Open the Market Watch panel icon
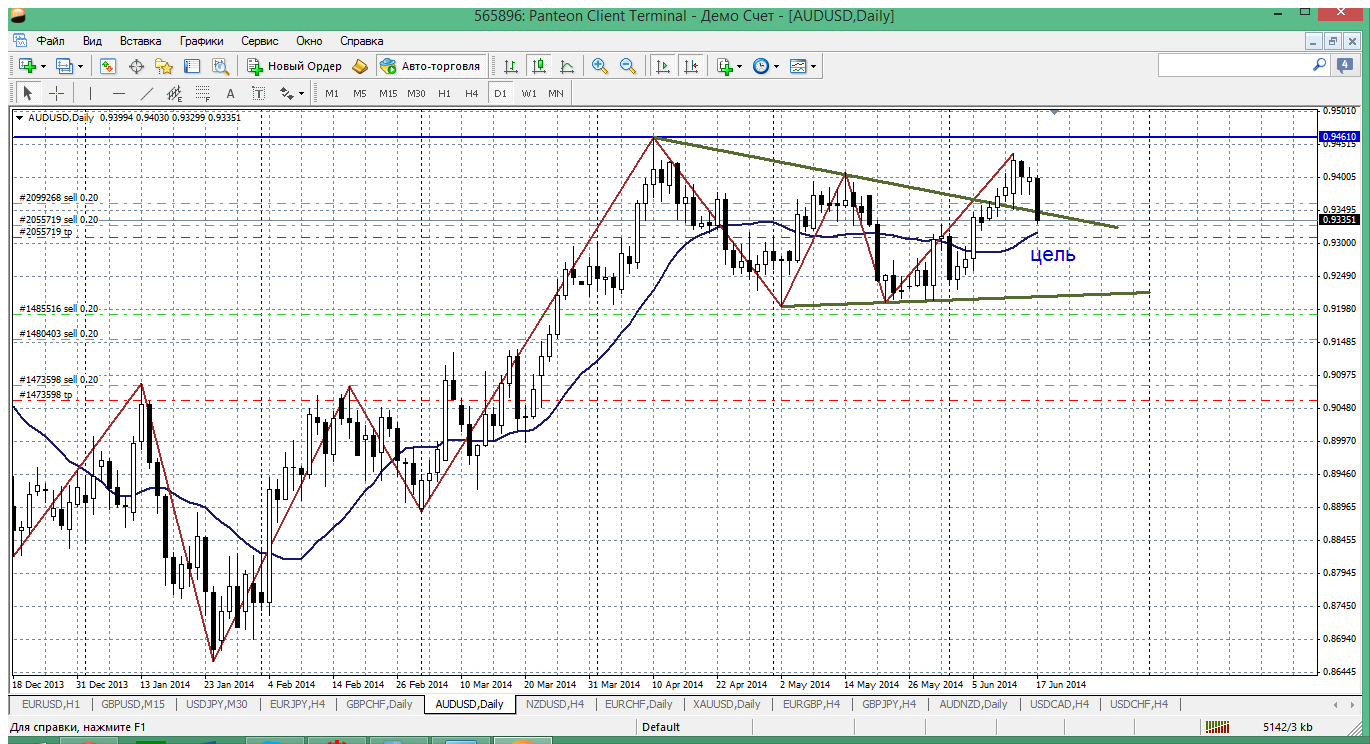 [x=108, y=66]
